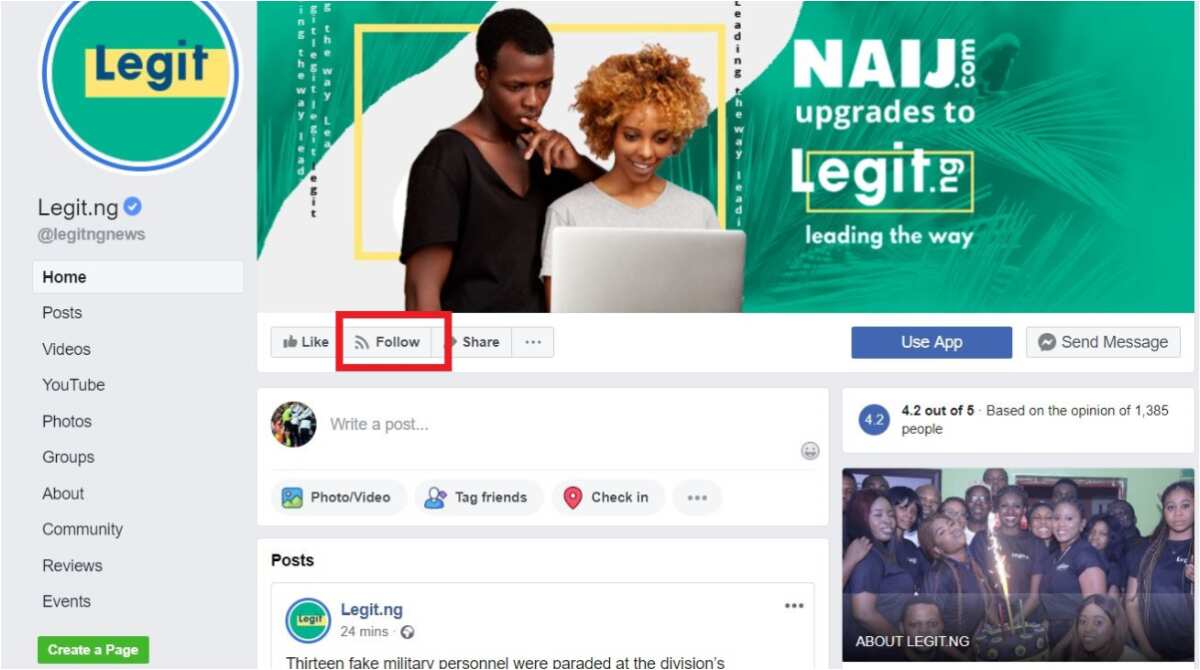Screen dimensions: 1200x670
Task: Click the Like thumbs-up button
Action: pos(305,342)
